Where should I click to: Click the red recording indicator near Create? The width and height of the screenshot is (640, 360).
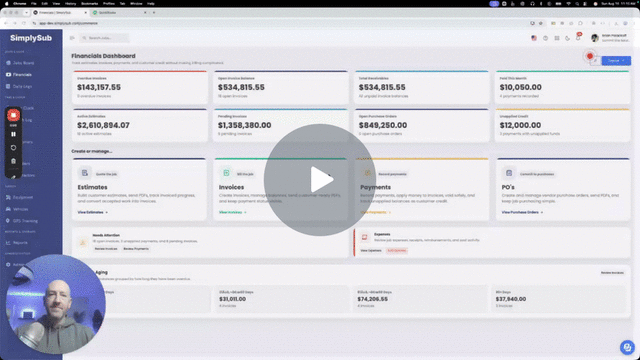pos(590,56)
